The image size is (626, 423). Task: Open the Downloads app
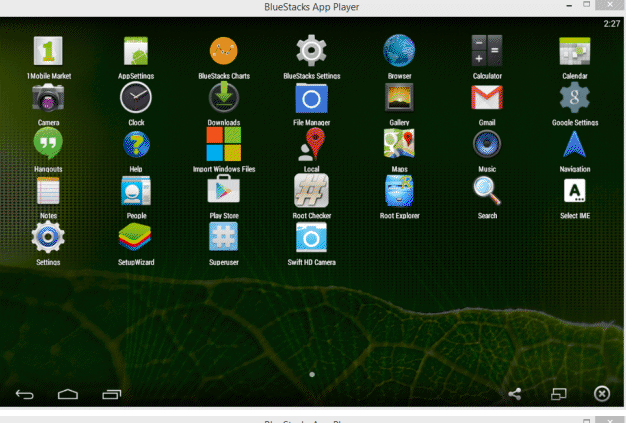[224, 97]
